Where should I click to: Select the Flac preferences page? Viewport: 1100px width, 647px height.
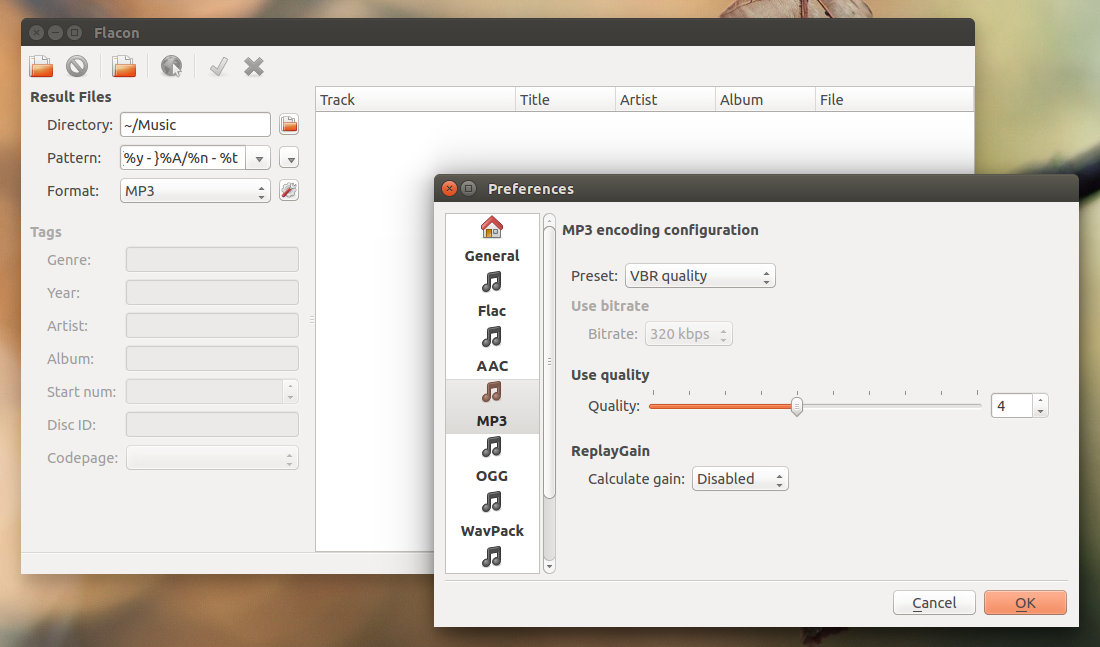click(x=492, y=295)
